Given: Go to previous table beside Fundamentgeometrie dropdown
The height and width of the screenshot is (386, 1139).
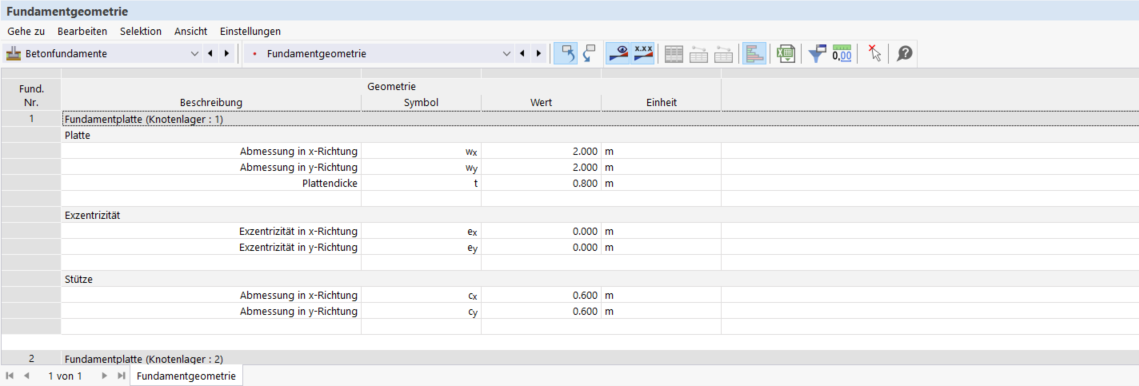Looking at the screenshot, I should (x=522, y=54).
